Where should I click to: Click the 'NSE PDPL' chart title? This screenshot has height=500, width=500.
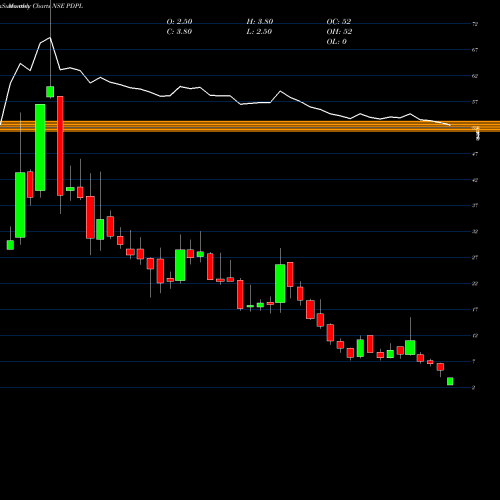pos(68,6)
